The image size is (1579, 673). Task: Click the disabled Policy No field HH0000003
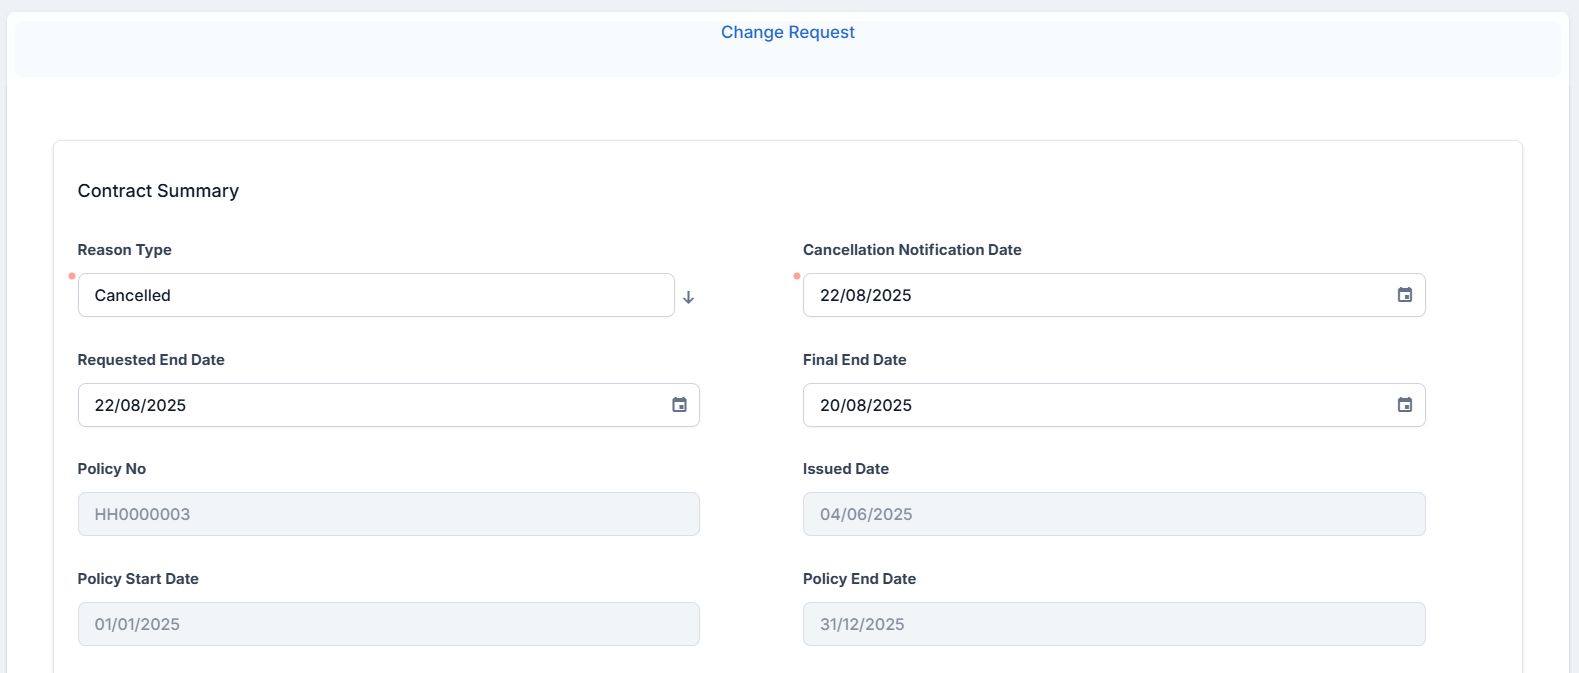point(388,514)
